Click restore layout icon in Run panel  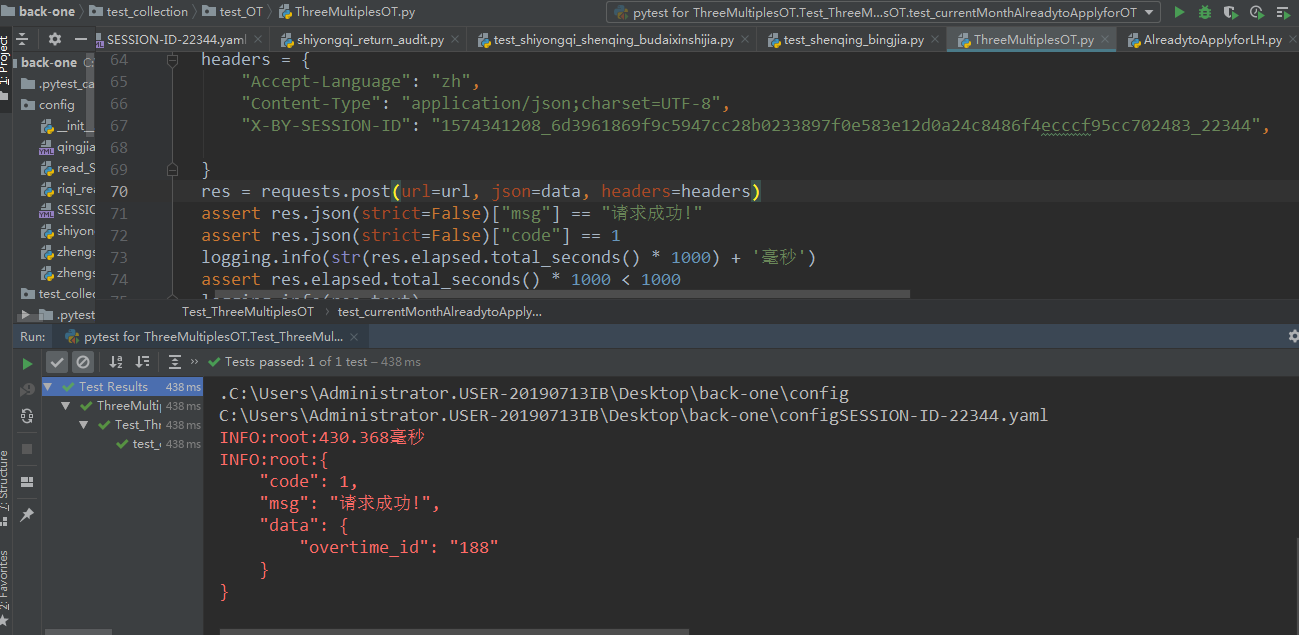[27, 481]
